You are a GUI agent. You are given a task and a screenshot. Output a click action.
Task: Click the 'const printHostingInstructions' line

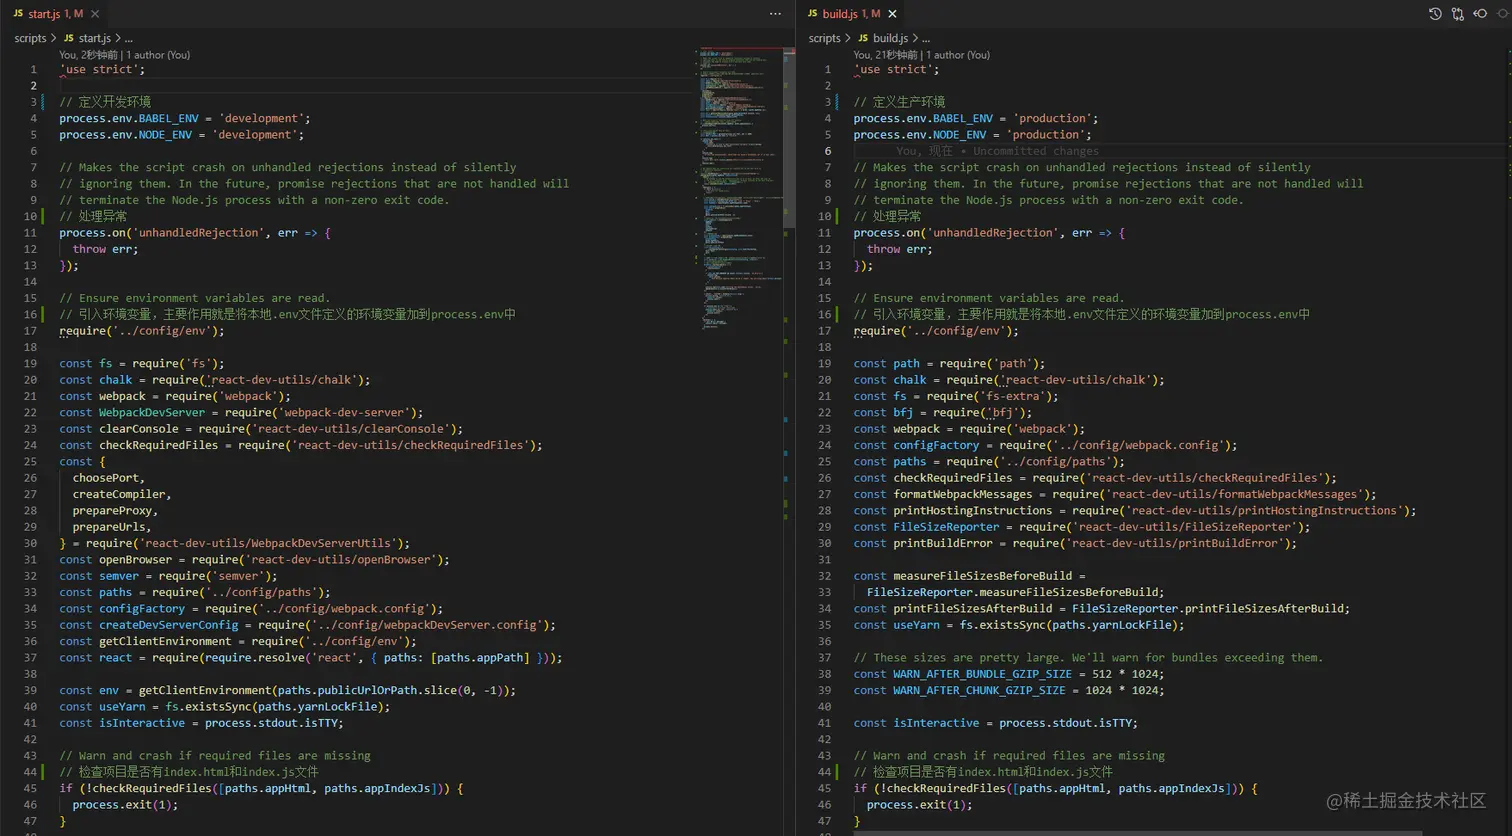coord(1135,510)
